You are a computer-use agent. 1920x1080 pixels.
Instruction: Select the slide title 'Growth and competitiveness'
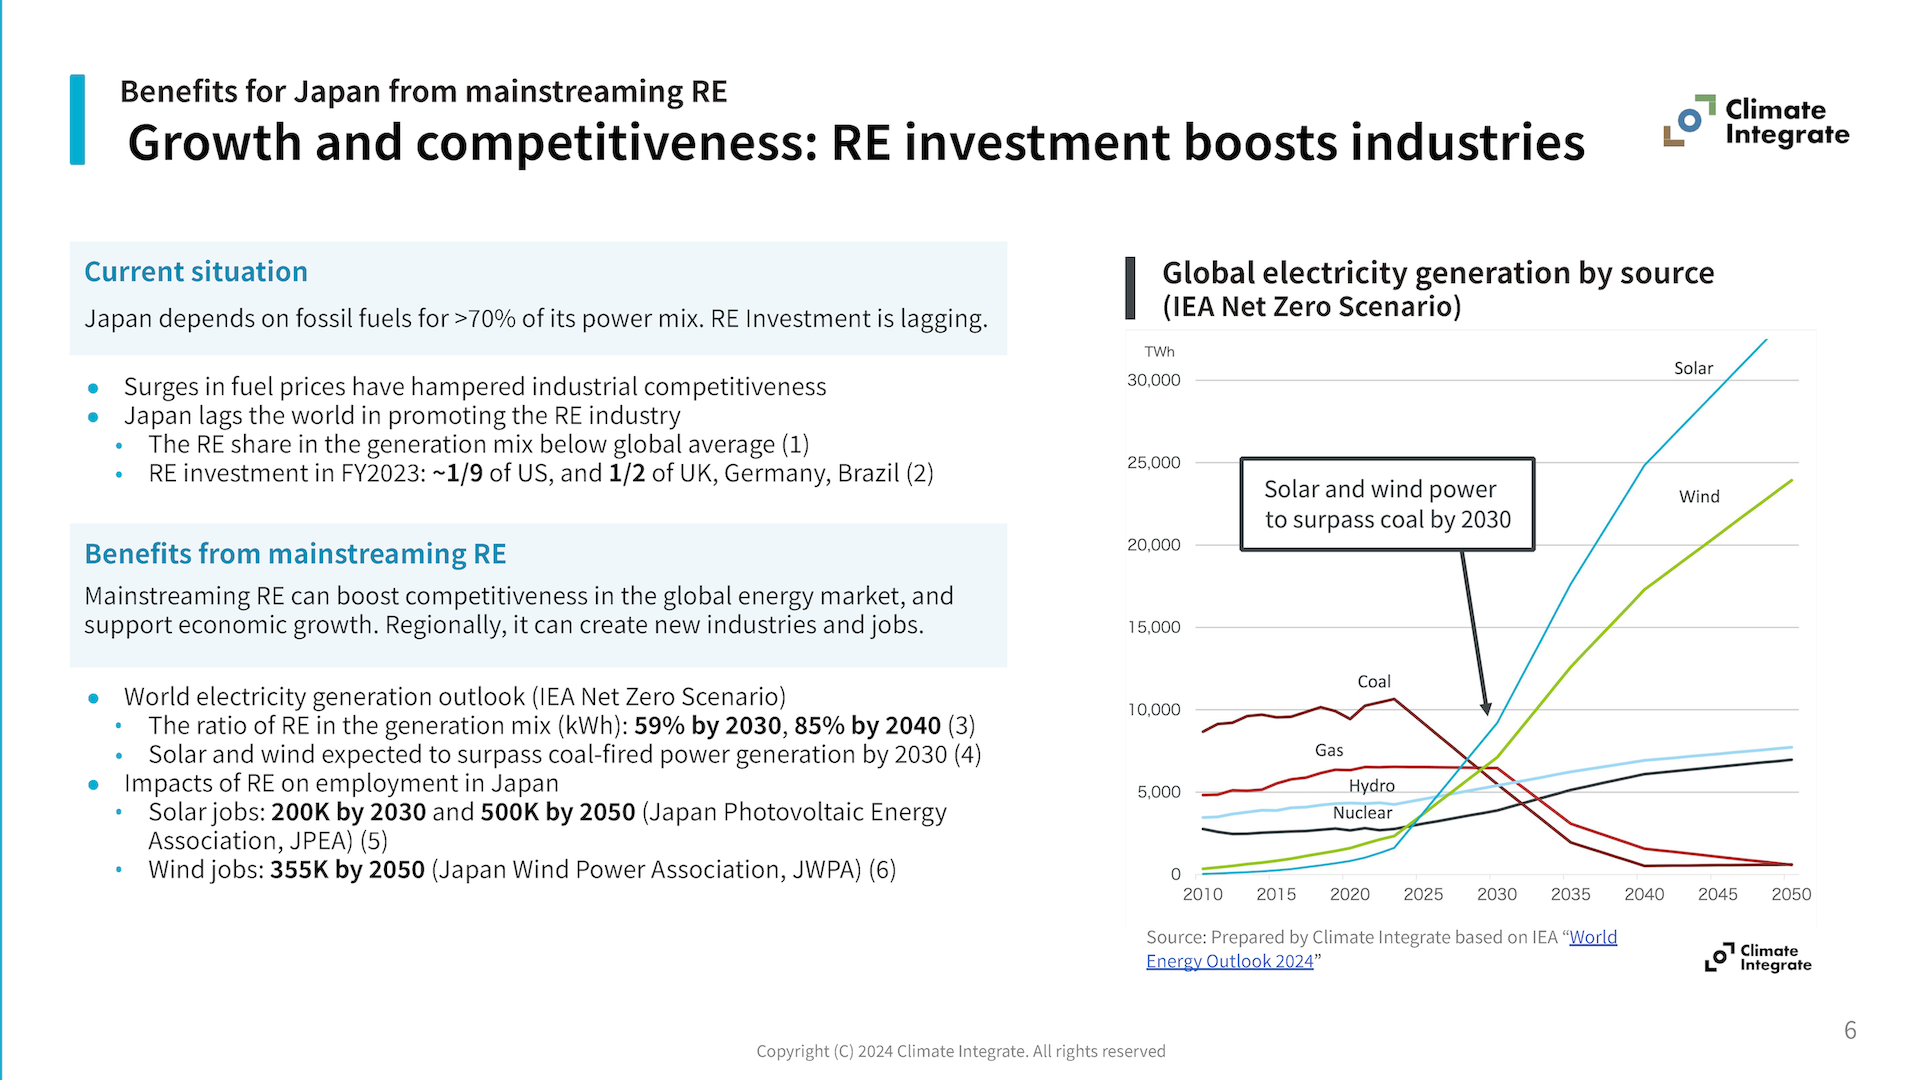point(856,142)
